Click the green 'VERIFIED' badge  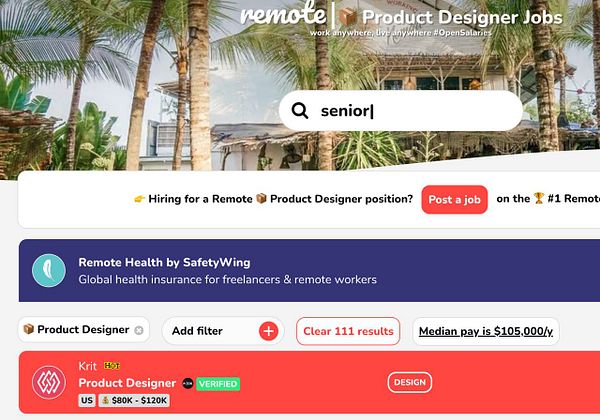coord(218,384)
